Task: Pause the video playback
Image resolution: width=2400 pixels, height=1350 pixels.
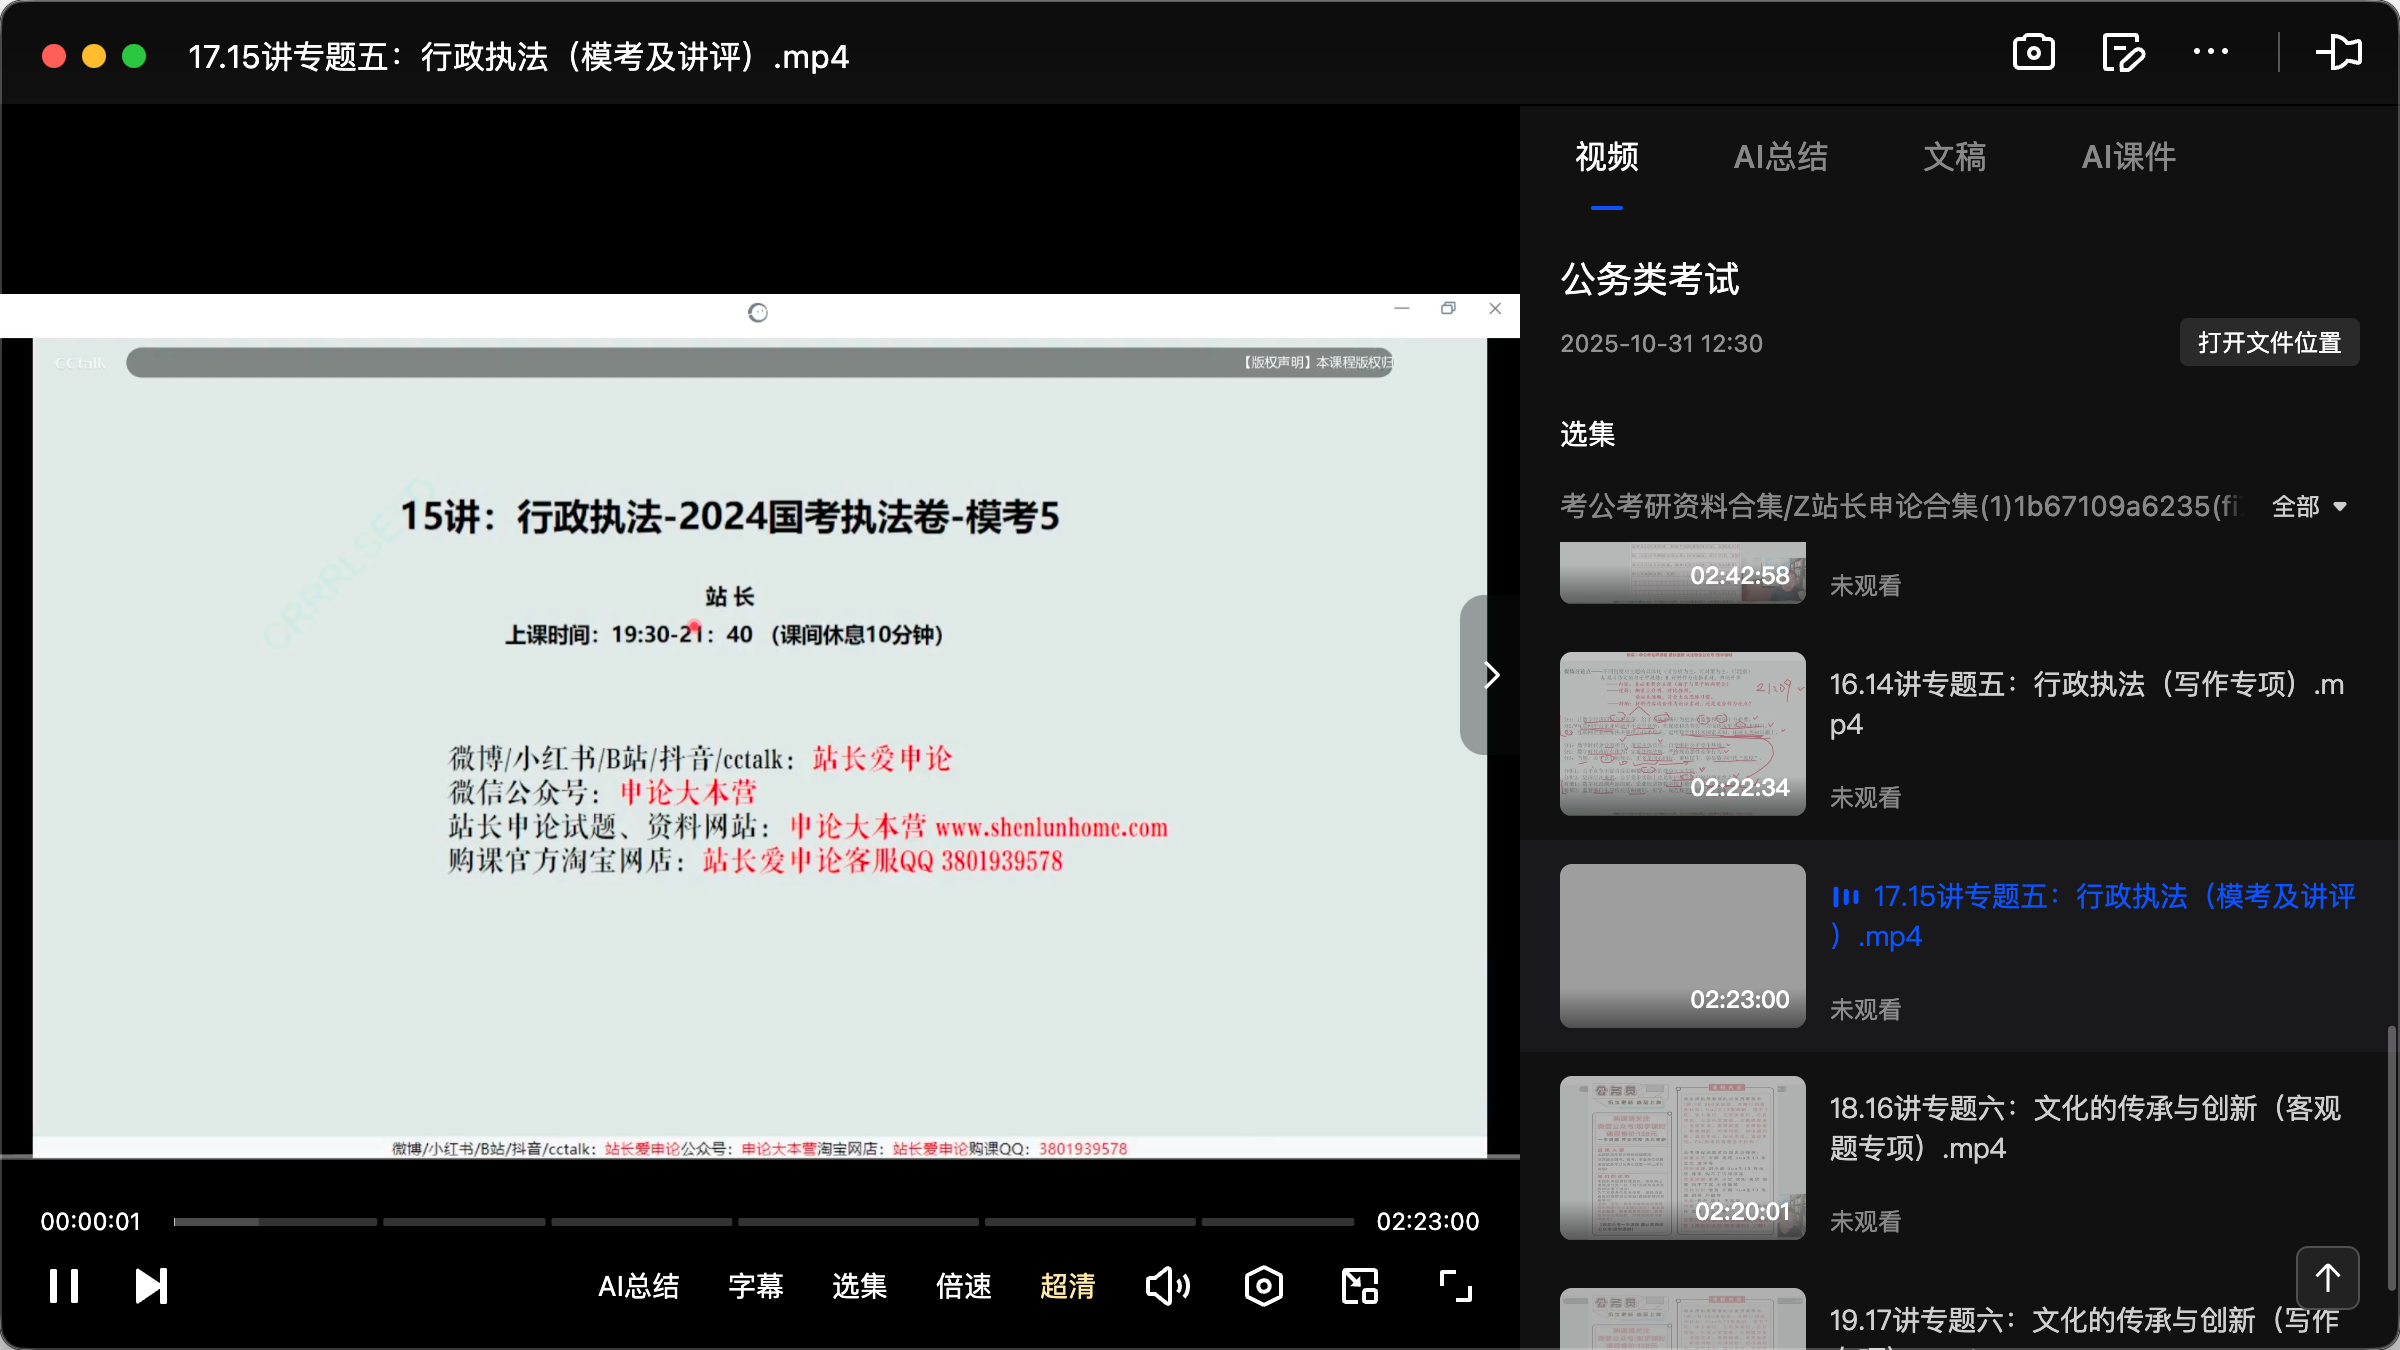Action: click(62, 1286)
